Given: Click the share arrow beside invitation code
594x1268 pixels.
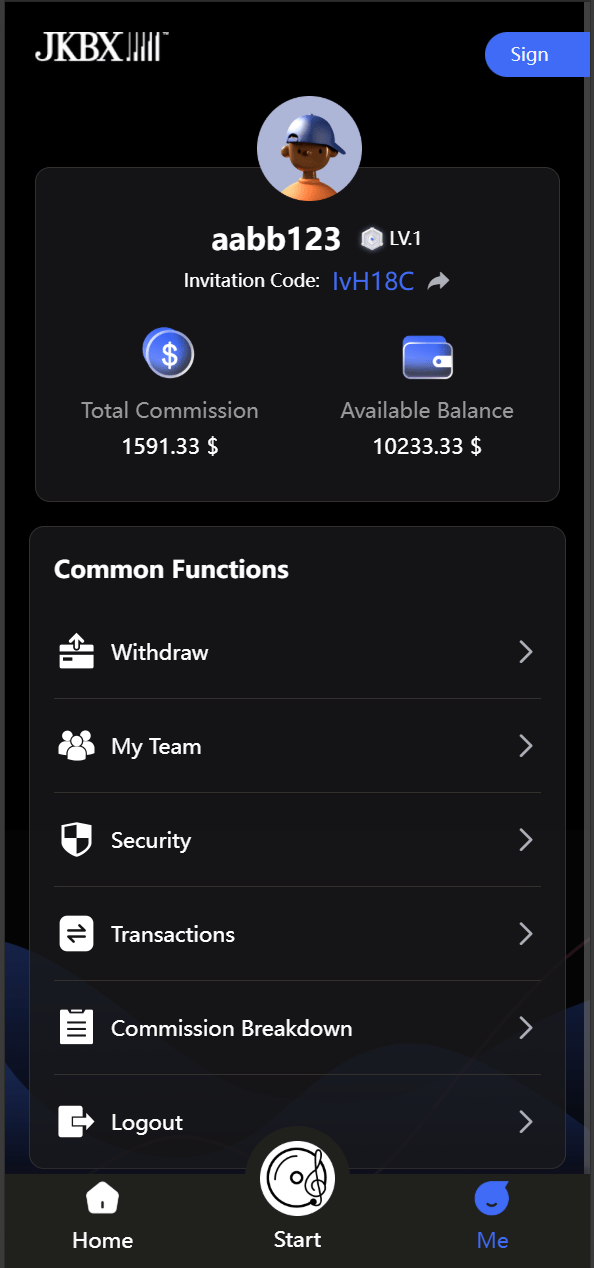Looking at the screenshot, I should click(438, 281).
